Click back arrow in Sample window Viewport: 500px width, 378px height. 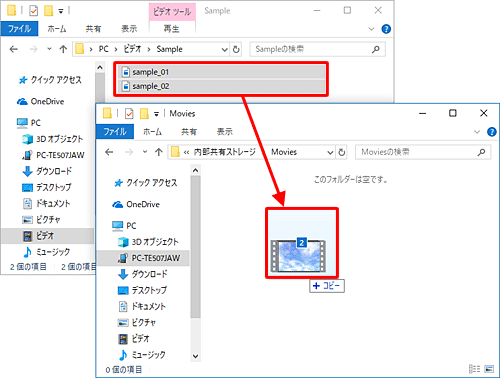pyautogui.click(x=14, y=49)
